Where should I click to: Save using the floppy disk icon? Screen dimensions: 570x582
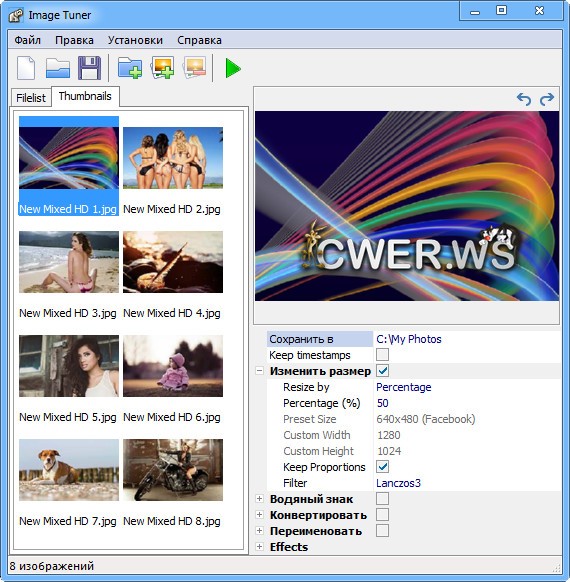tap(89, 68)
